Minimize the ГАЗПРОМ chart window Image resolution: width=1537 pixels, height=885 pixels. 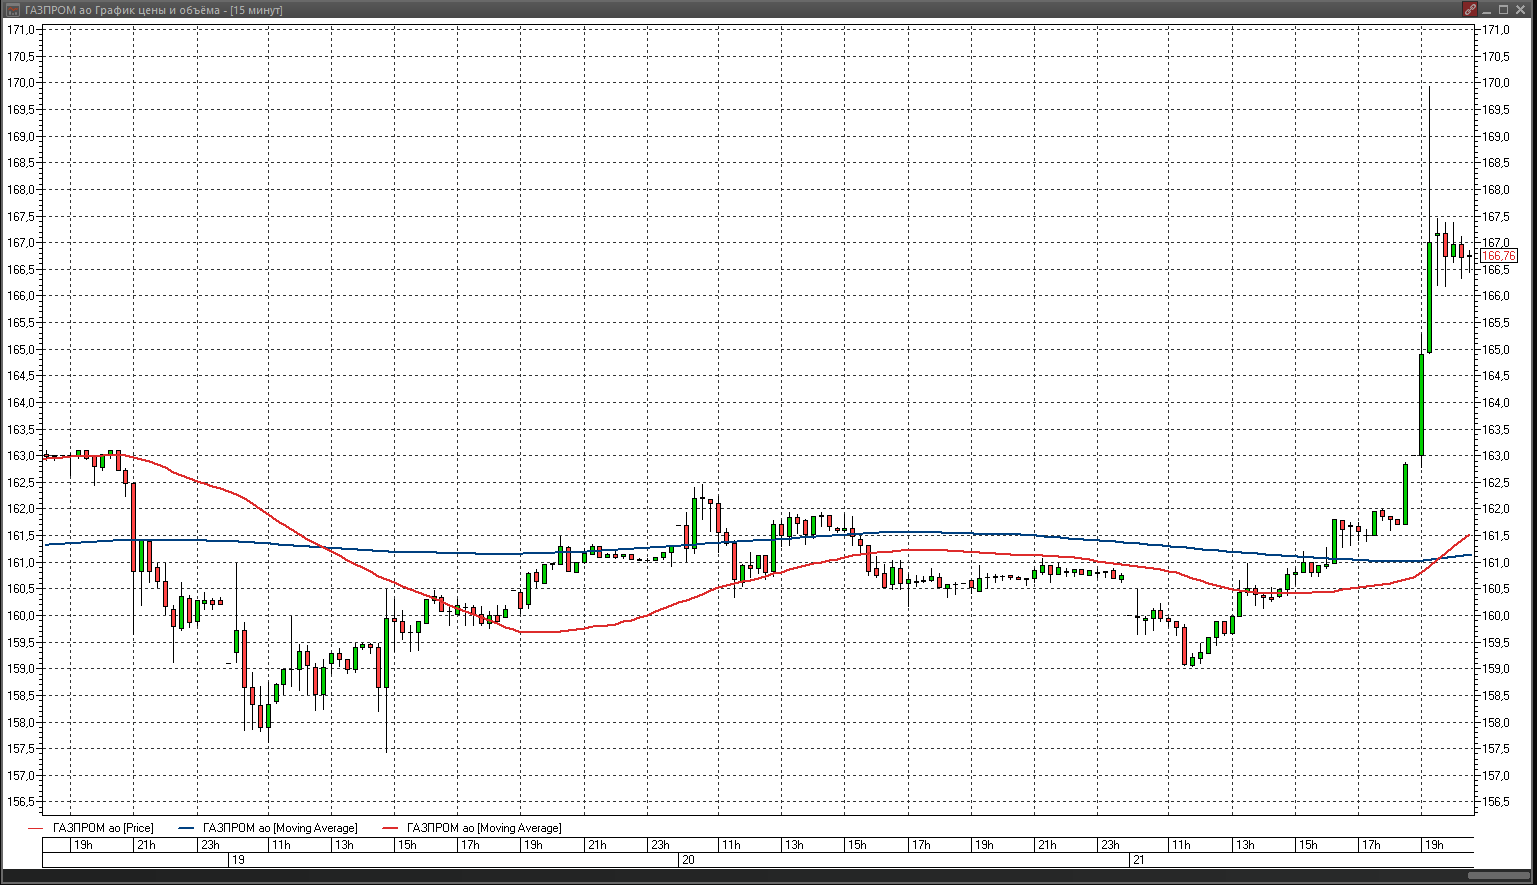coord(1488,9)
